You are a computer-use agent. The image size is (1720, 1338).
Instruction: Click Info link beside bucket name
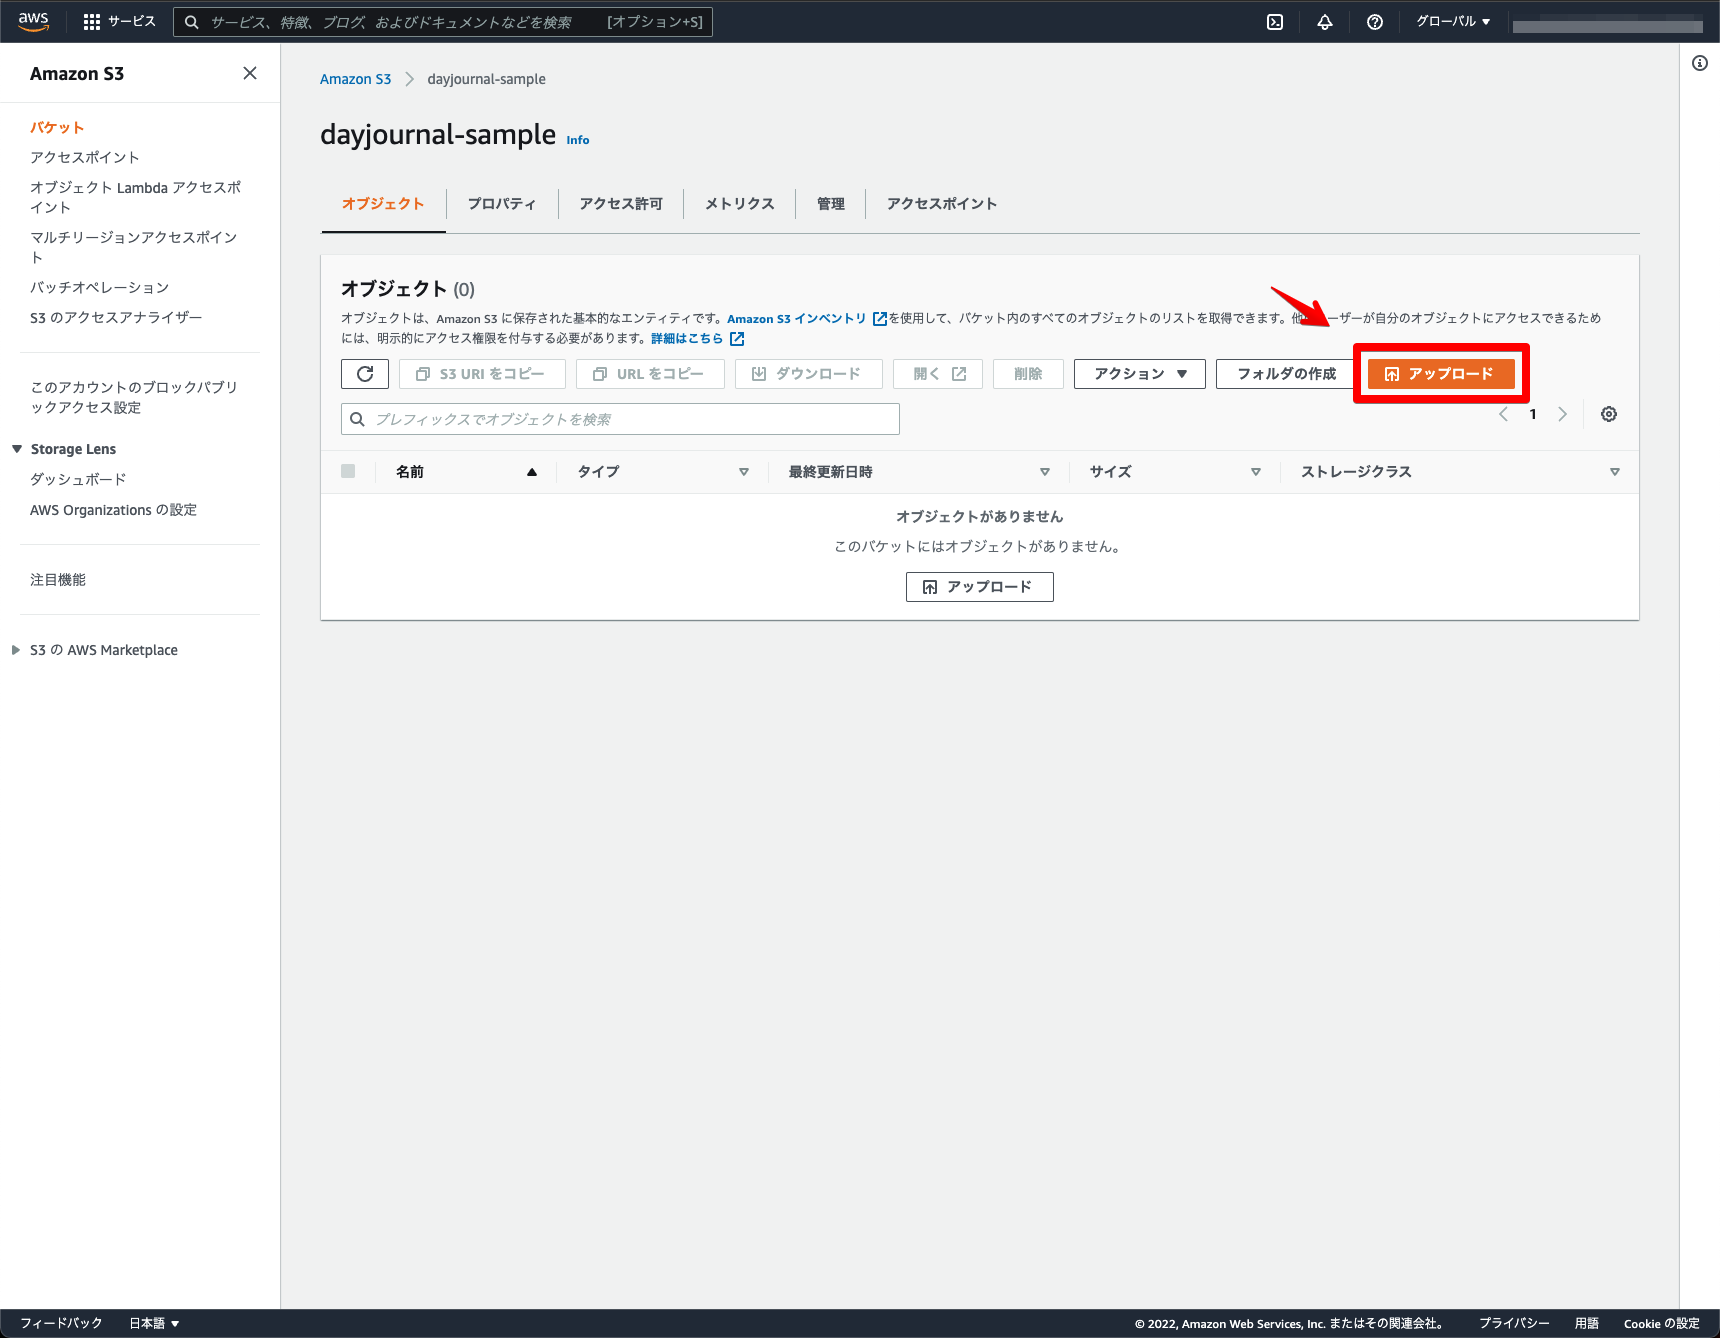[578, 140]
